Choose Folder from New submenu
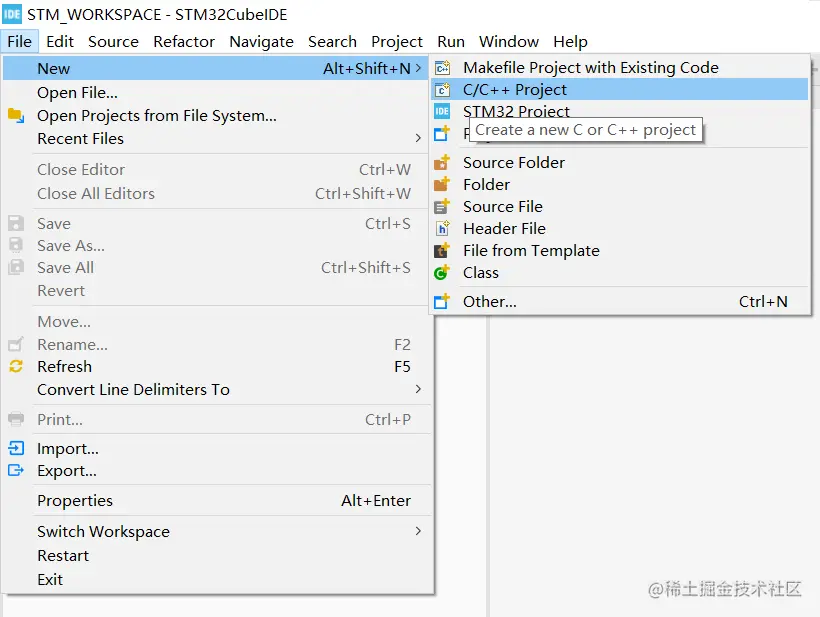 pyautogui.click(x=620, y=185)
